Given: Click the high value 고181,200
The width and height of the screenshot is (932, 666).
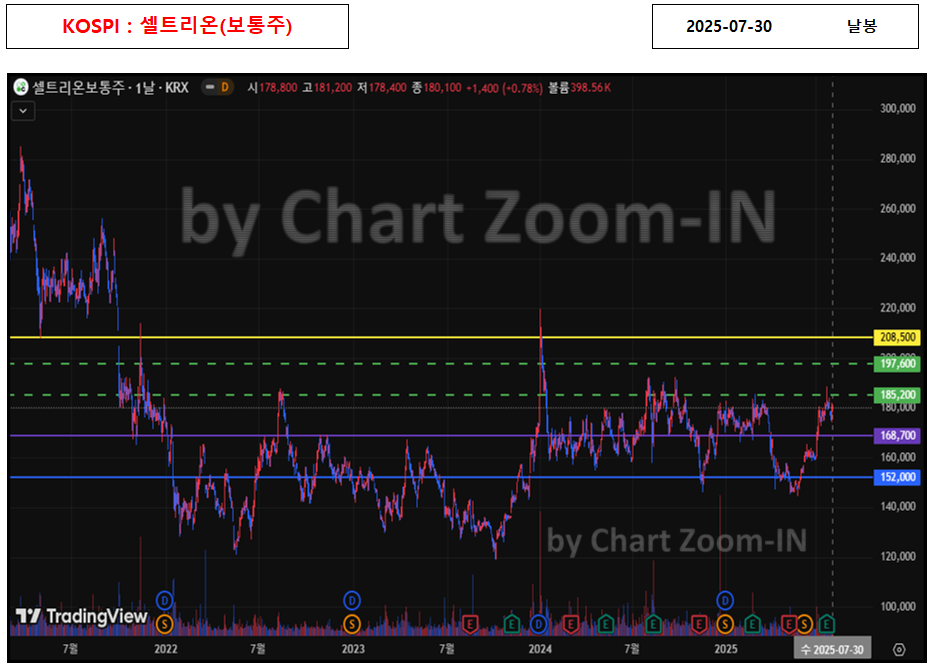Looking at the screenshot, I should pyautogui.click(x=327, y=88).
